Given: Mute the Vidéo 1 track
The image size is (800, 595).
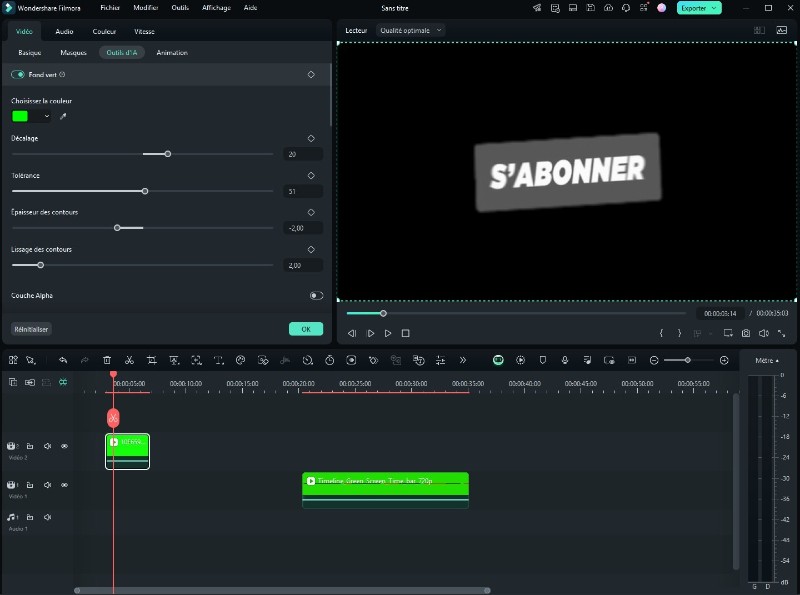Looking at the screenshot, I should pos(47,485).
